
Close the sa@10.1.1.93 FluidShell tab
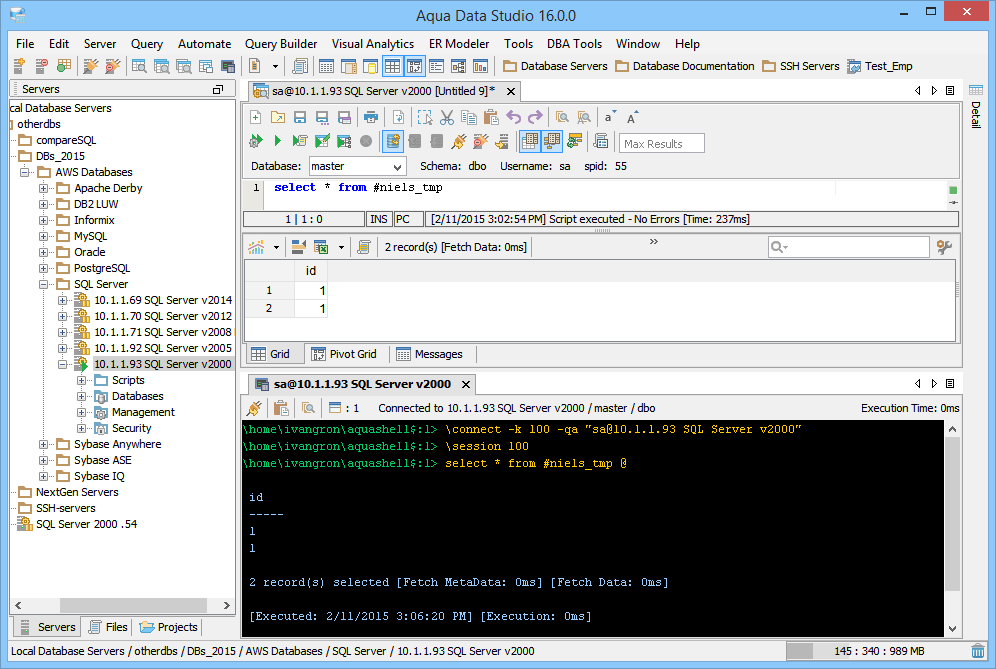466,384
